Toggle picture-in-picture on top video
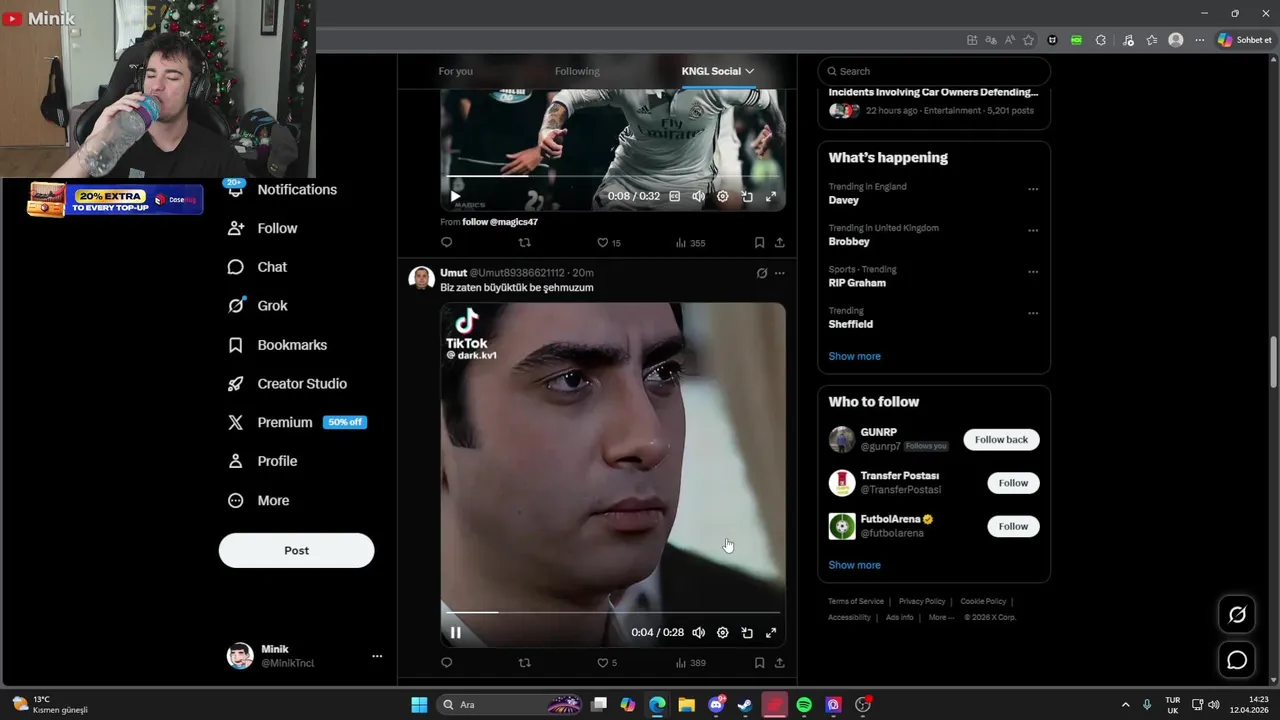The height and width of the screenshot is (720, 1280). click(x=747, y=197)
